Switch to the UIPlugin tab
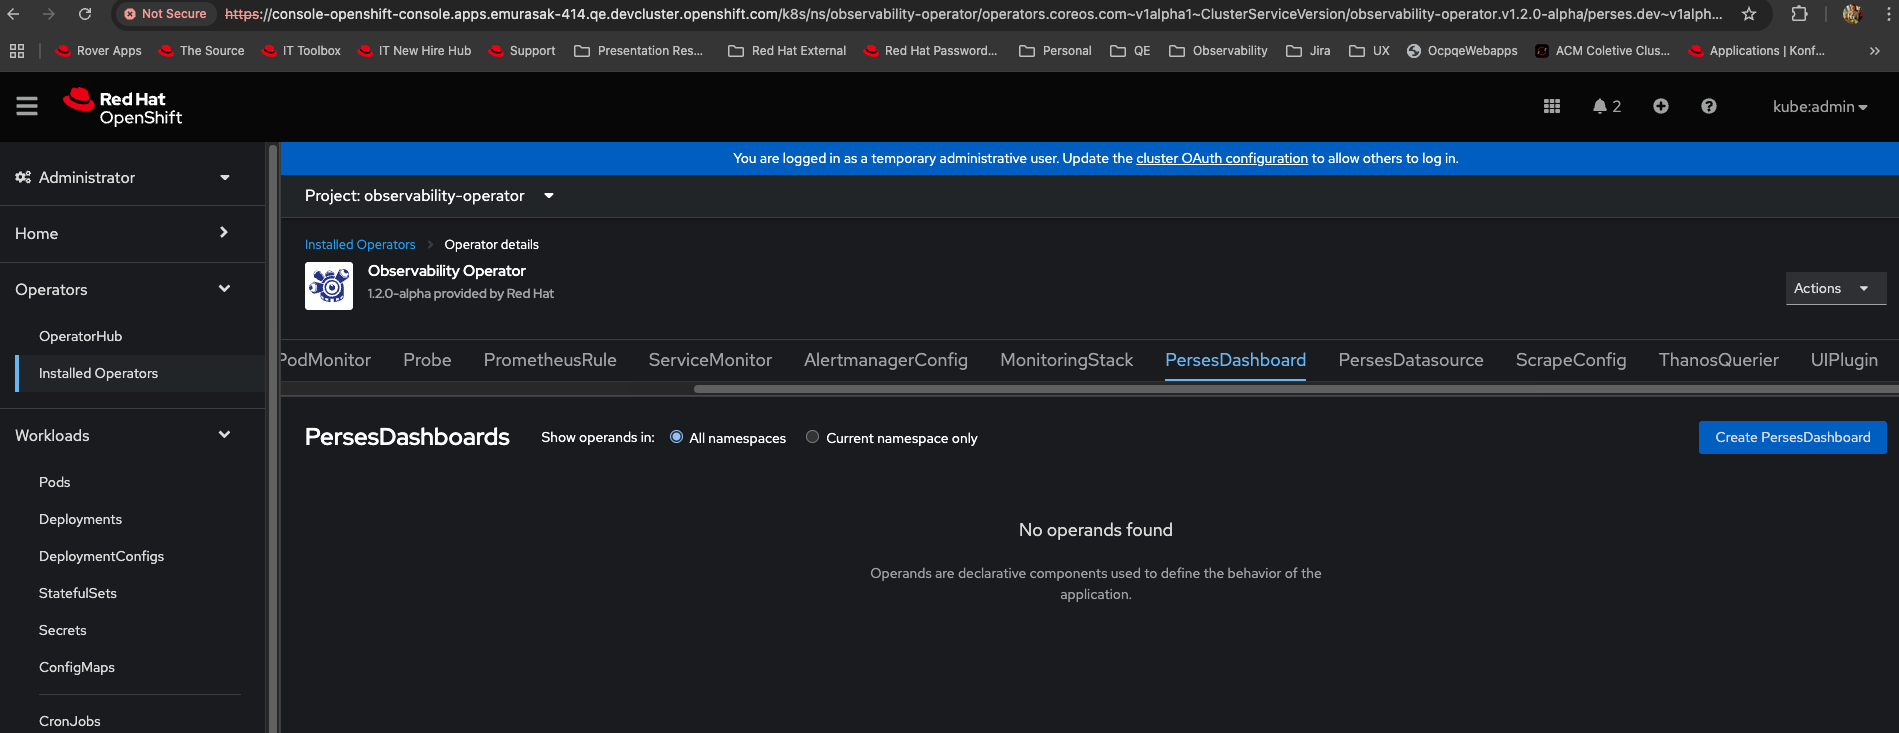 (1845, 360)
